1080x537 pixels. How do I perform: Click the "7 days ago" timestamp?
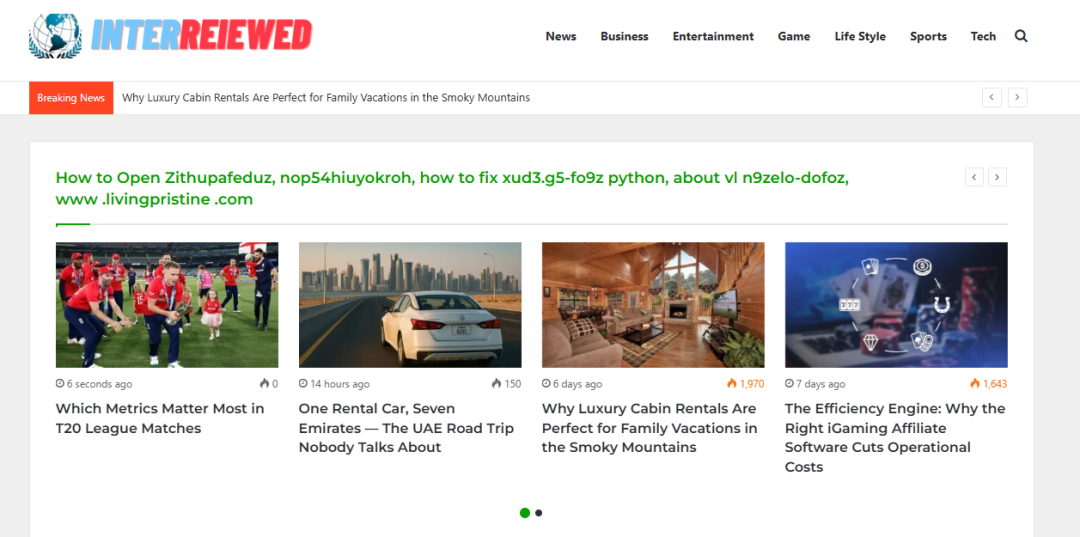pos(820,384)
